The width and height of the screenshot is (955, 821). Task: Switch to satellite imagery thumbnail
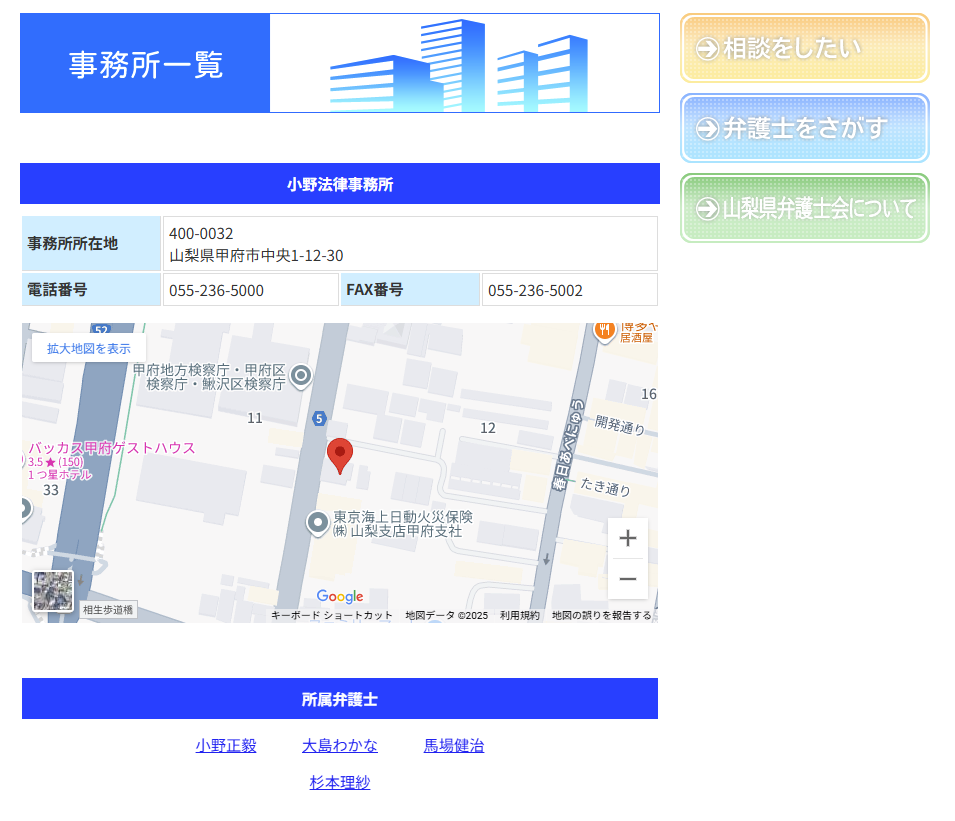[53, 591]
